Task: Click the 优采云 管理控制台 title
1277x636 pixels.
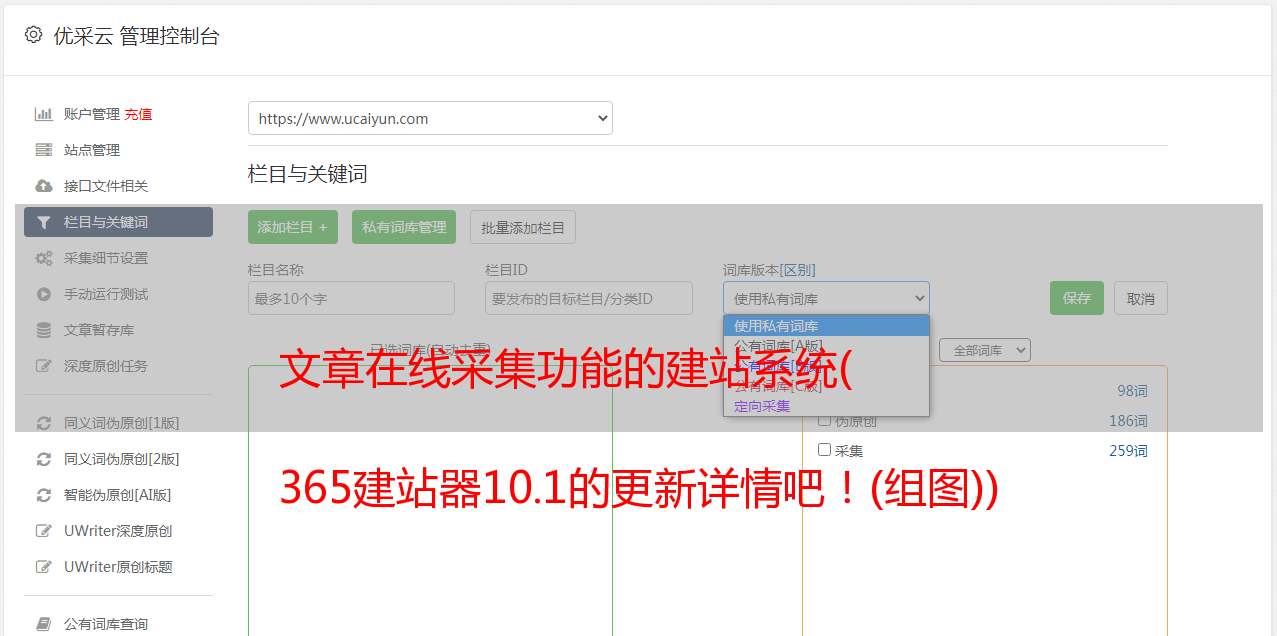Action: (136, 36)
